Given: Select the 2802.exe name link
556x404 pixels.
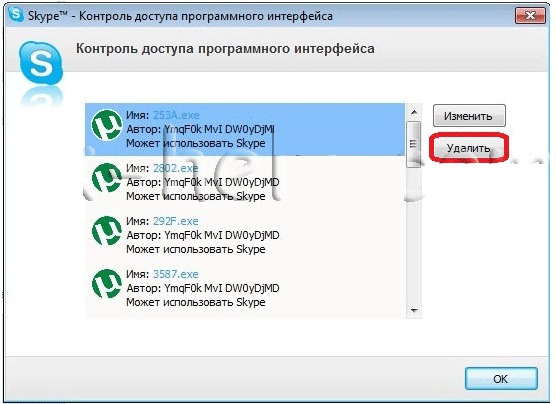Looking at the screenshot, I should (176, 168).
